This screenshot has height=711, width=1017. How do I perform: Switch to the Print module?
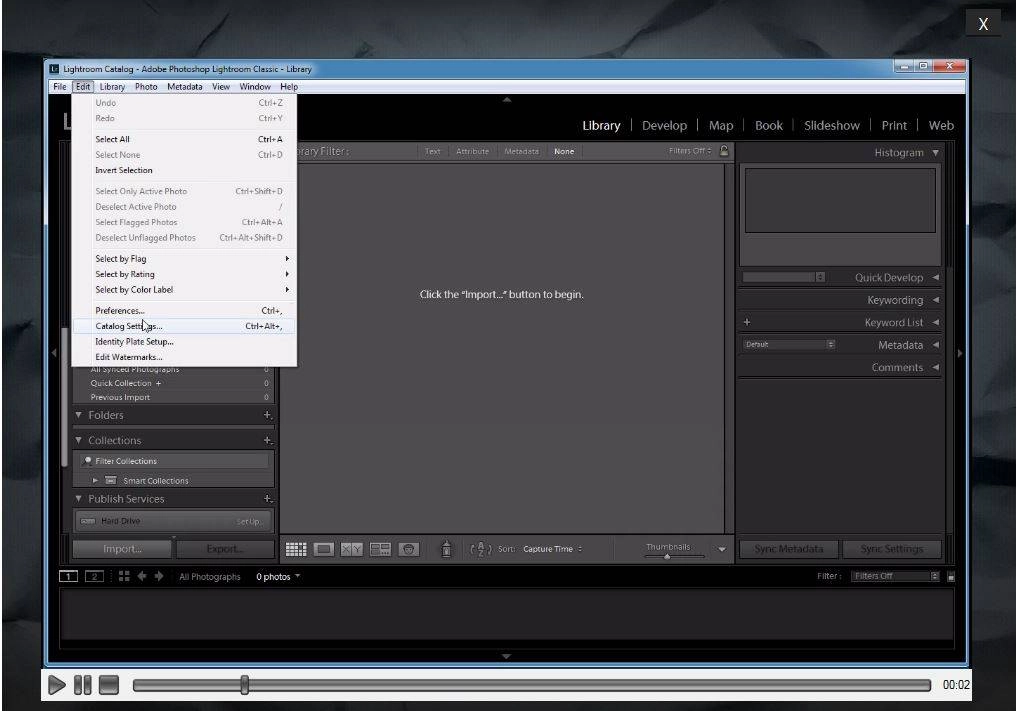(894, 126)
